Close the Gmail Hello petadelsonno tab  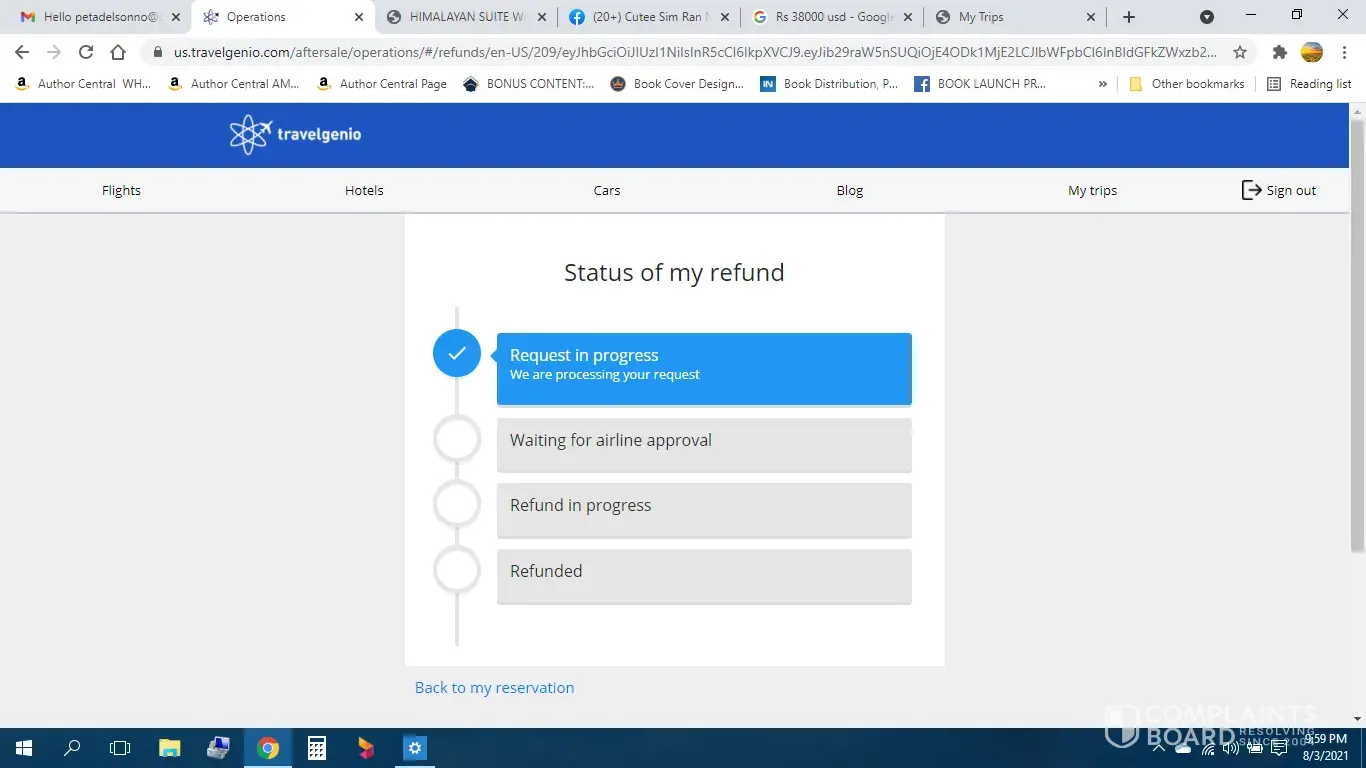[176, 17]
